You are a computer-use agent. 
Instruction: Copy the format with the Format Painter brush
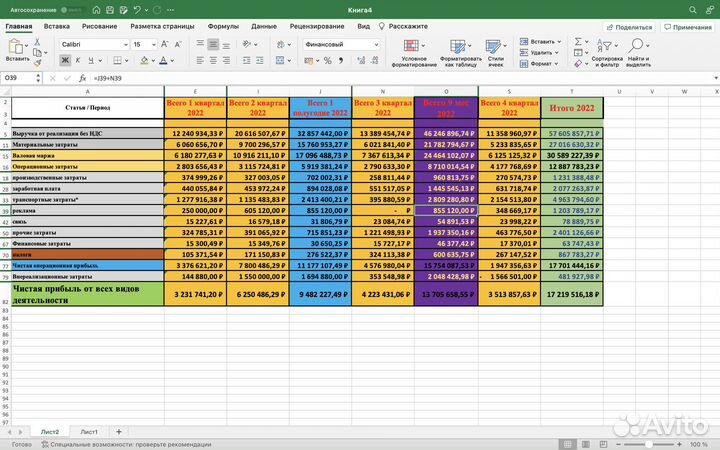point(37,62)
